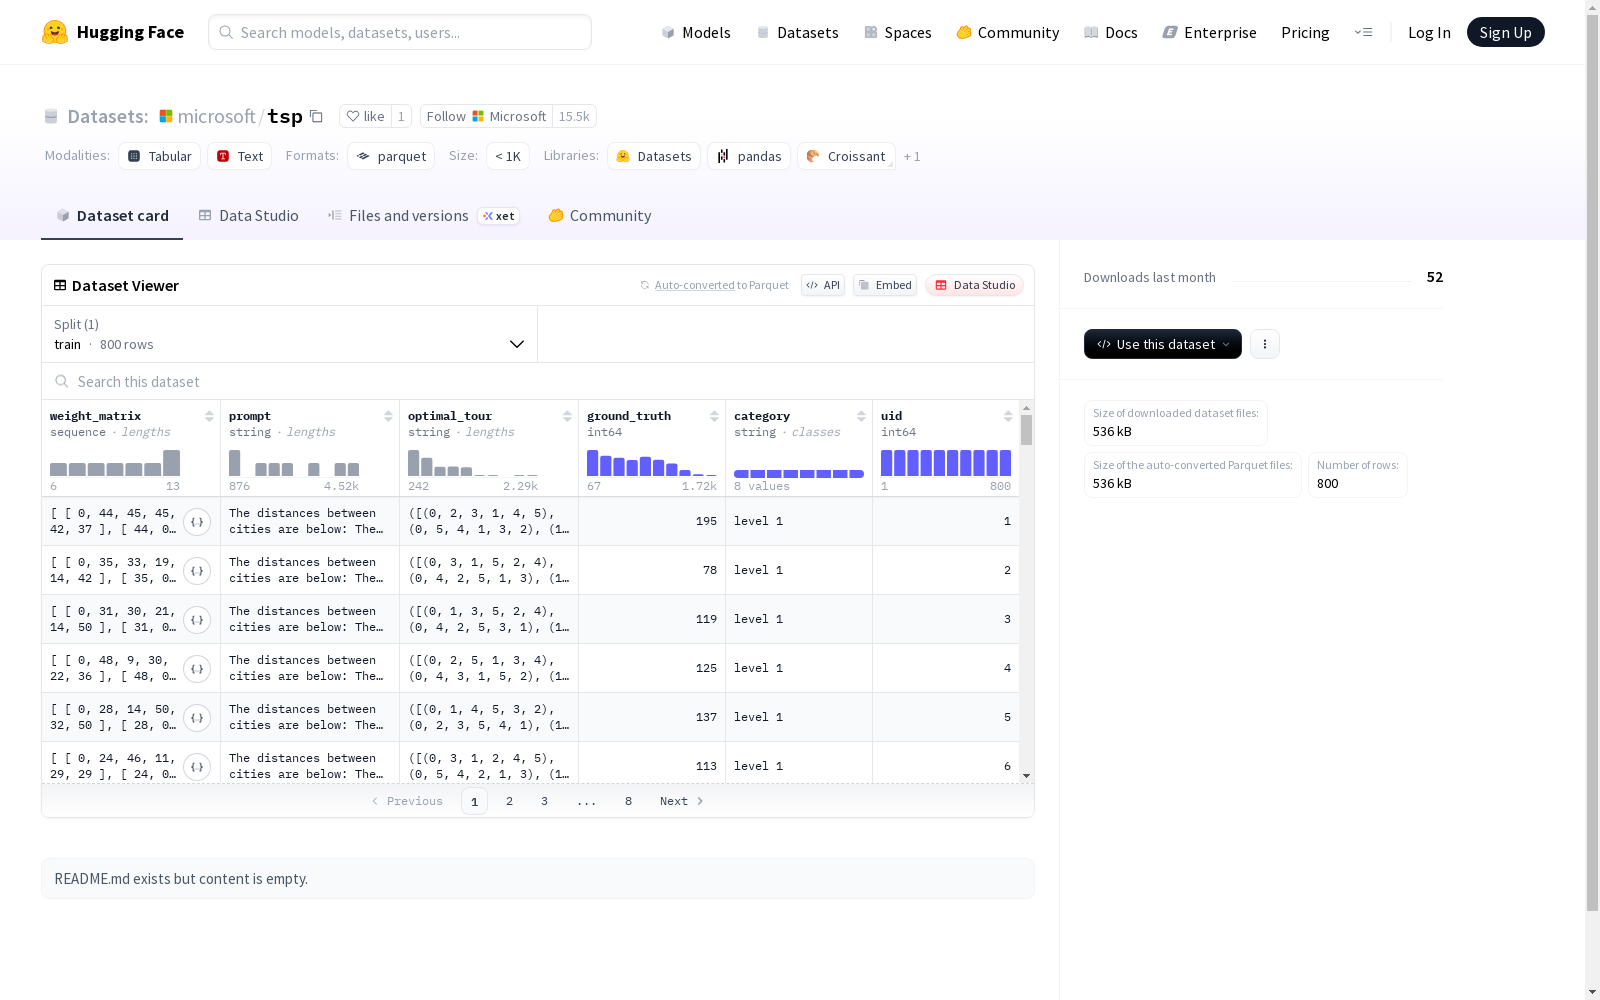Go to page 3 of results

pyautogui.click(x=545, y=801)
